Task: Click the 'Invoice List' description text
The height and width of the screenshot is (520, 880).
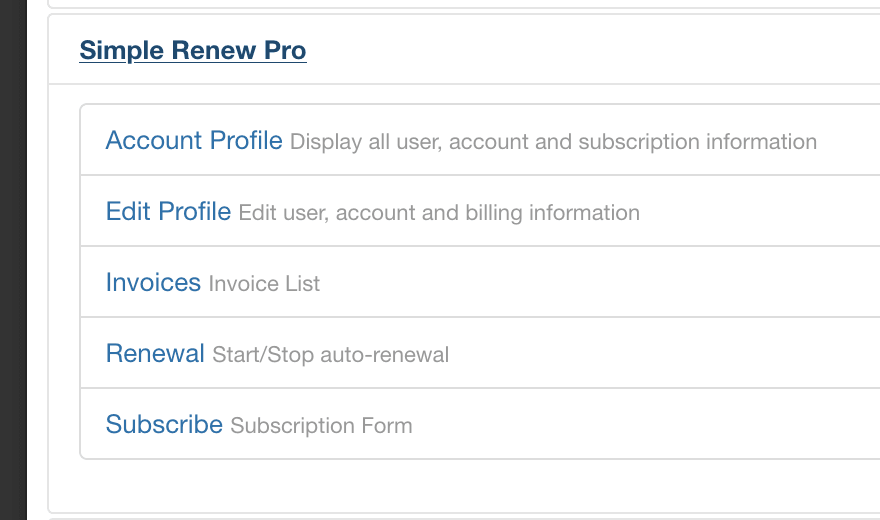Action: pyautogui.click(x=264, y=284)
